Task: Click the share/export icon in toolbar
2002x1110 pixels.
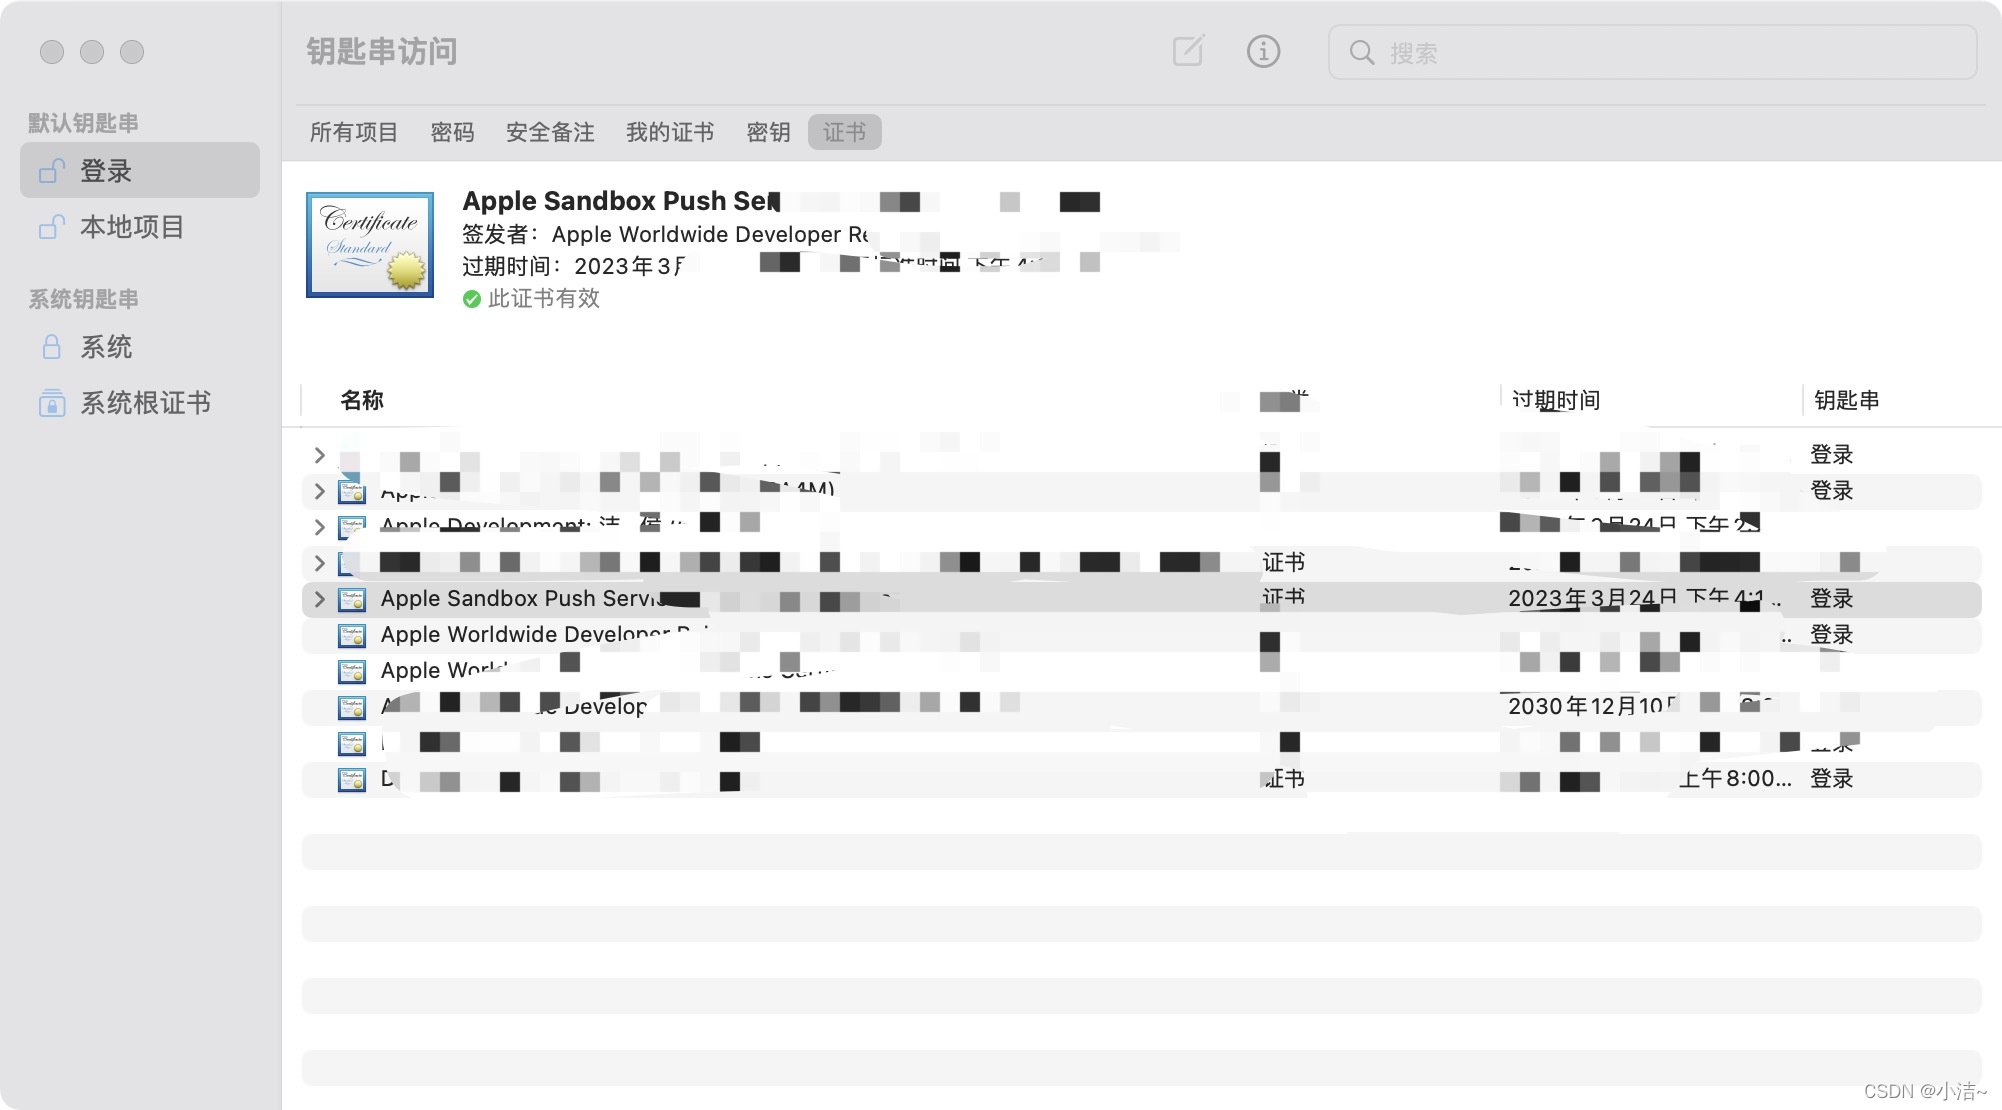Action: [x=1185, y=52]
